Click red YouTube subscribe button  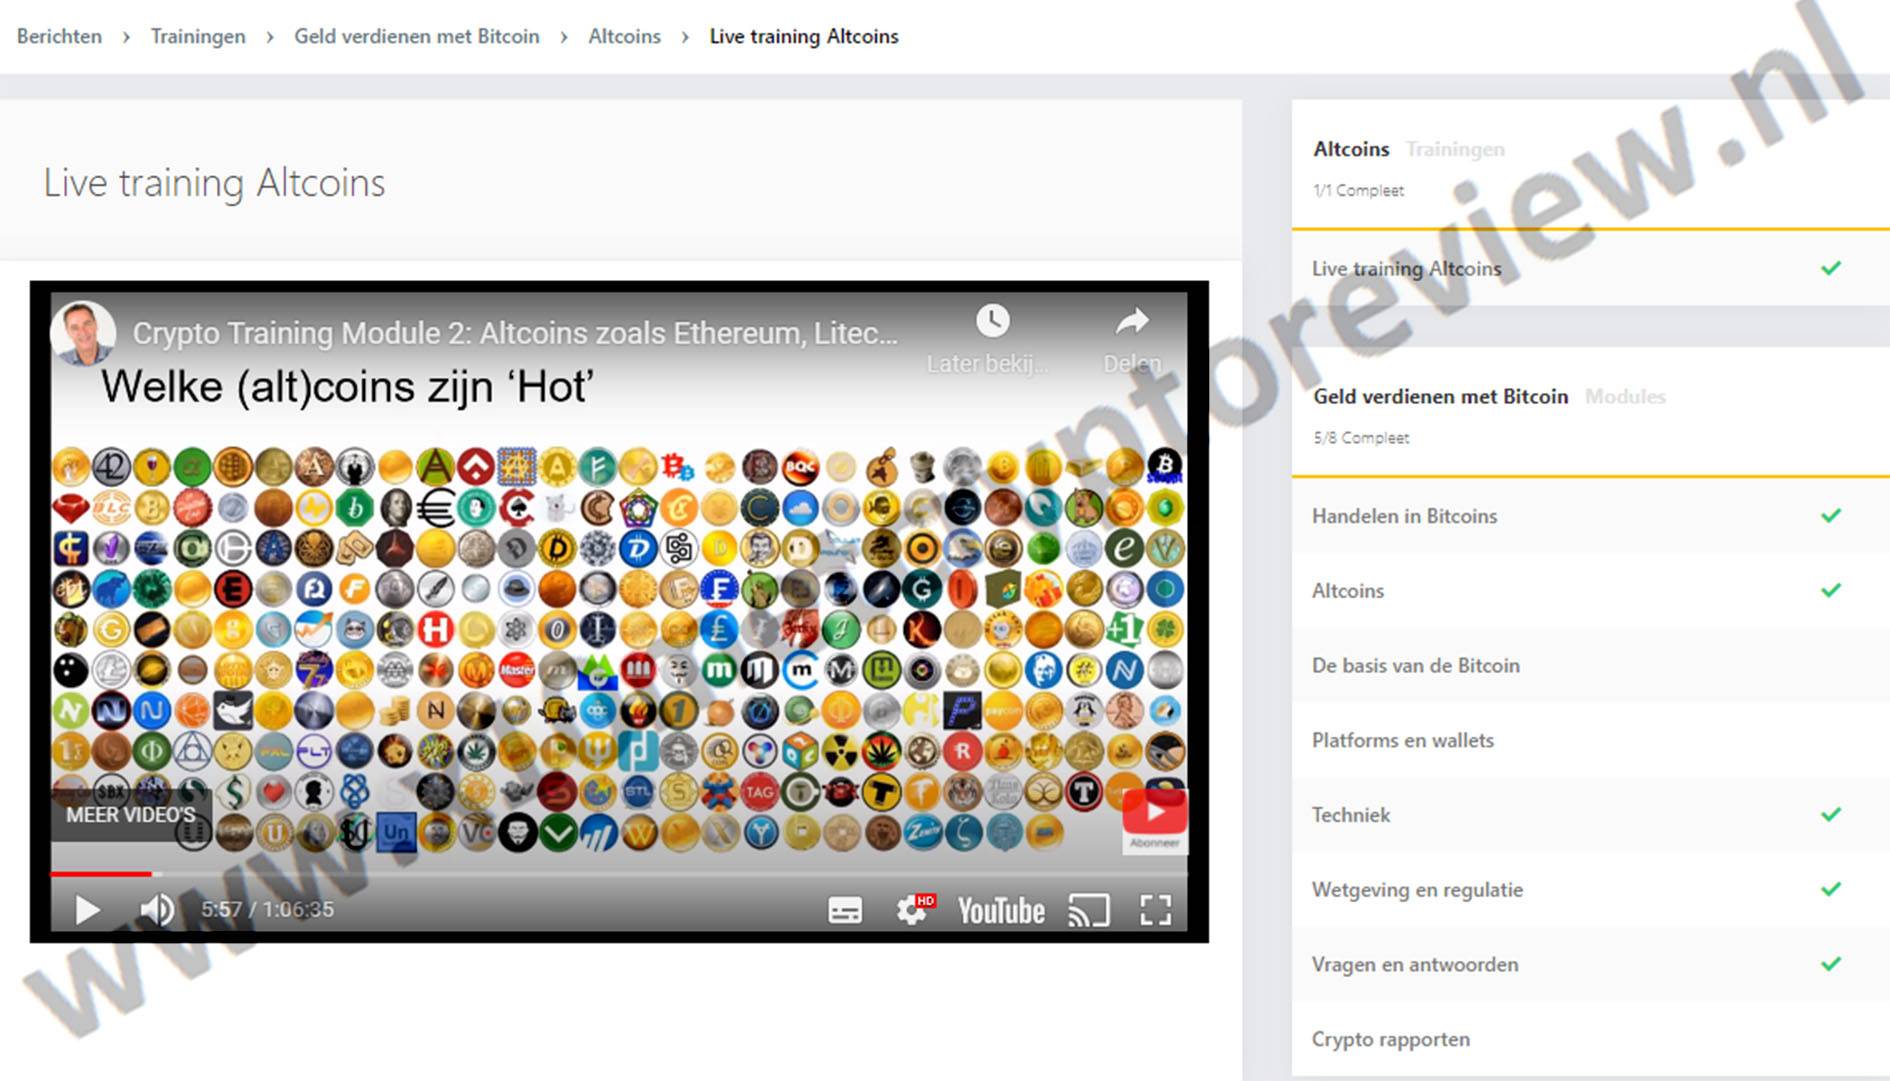point(1154,812)
